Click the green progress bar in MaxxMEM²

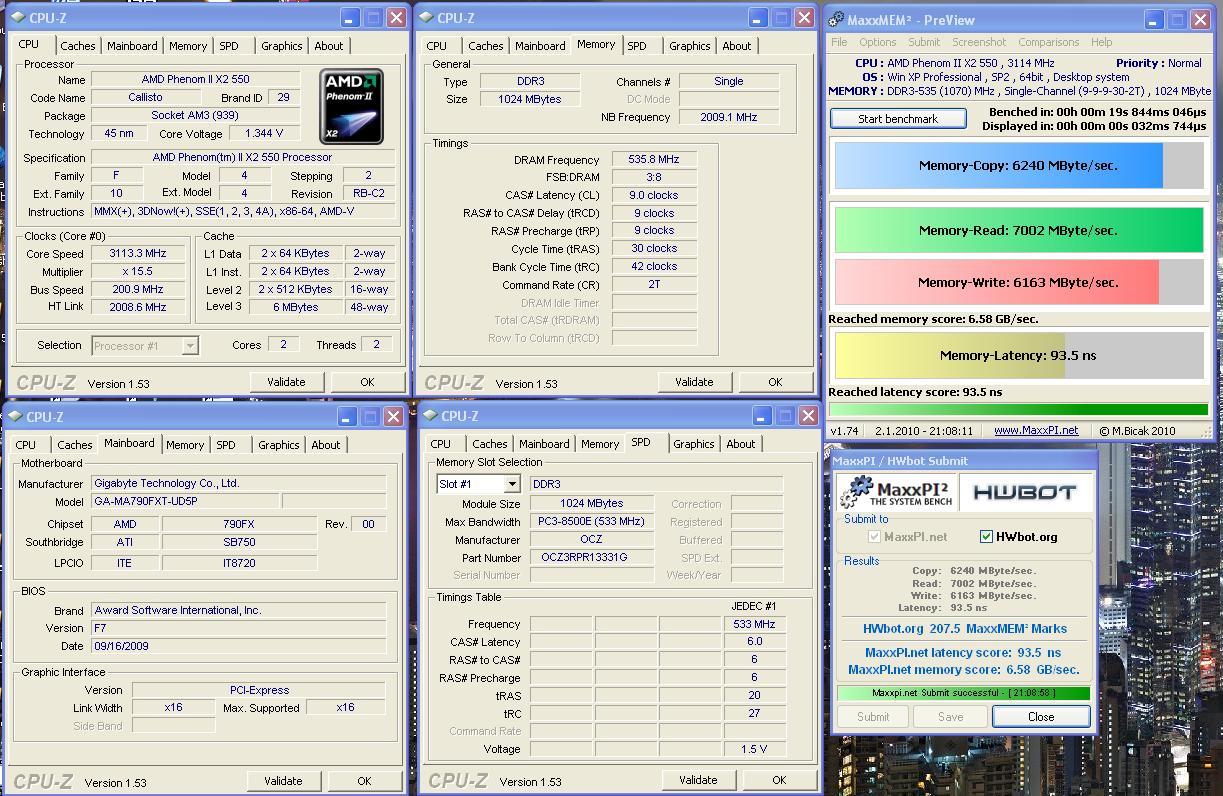click(x=1018, y=409)
